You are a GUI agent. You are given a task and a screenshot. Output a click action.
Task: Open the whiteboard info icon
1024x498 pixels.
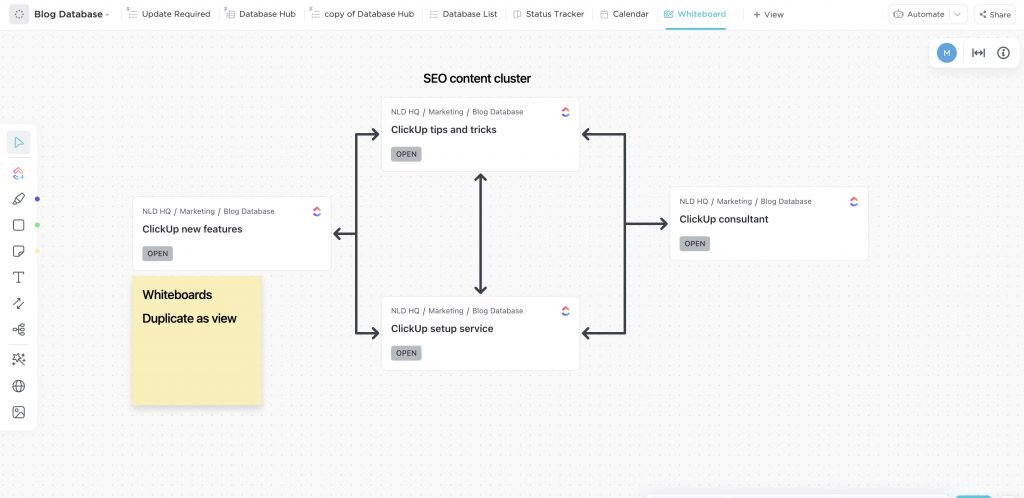[1003, 53]
